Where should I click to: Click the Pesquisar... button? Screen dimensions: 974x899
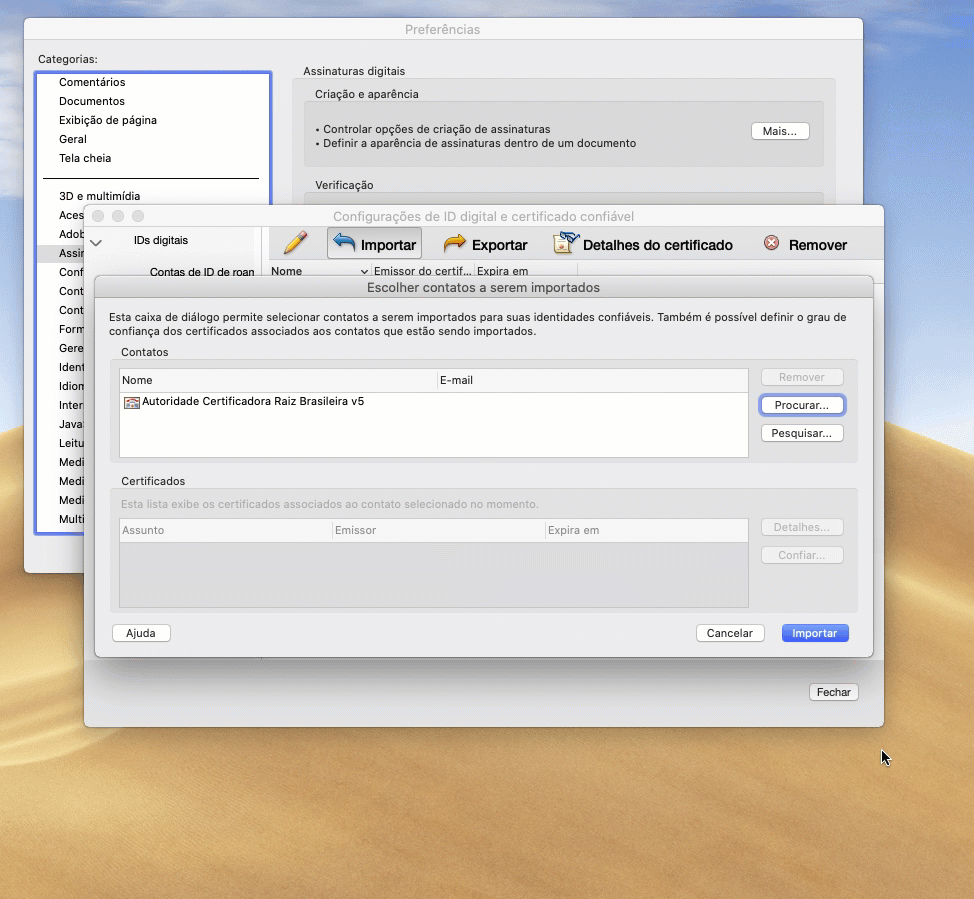tap(801, 433)
